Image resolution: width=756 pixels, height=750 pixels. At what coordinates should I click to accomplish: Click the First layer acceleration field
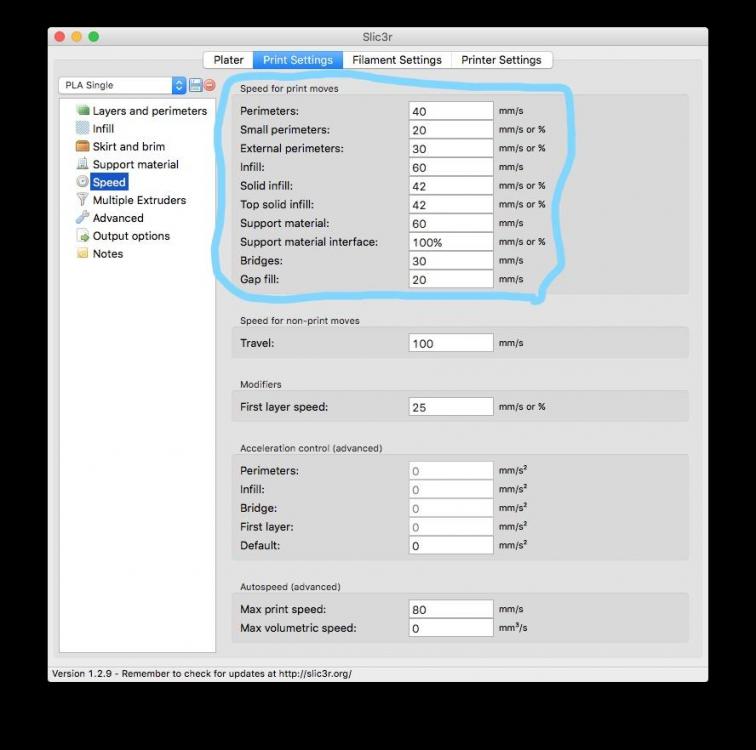tap(451, 527)
